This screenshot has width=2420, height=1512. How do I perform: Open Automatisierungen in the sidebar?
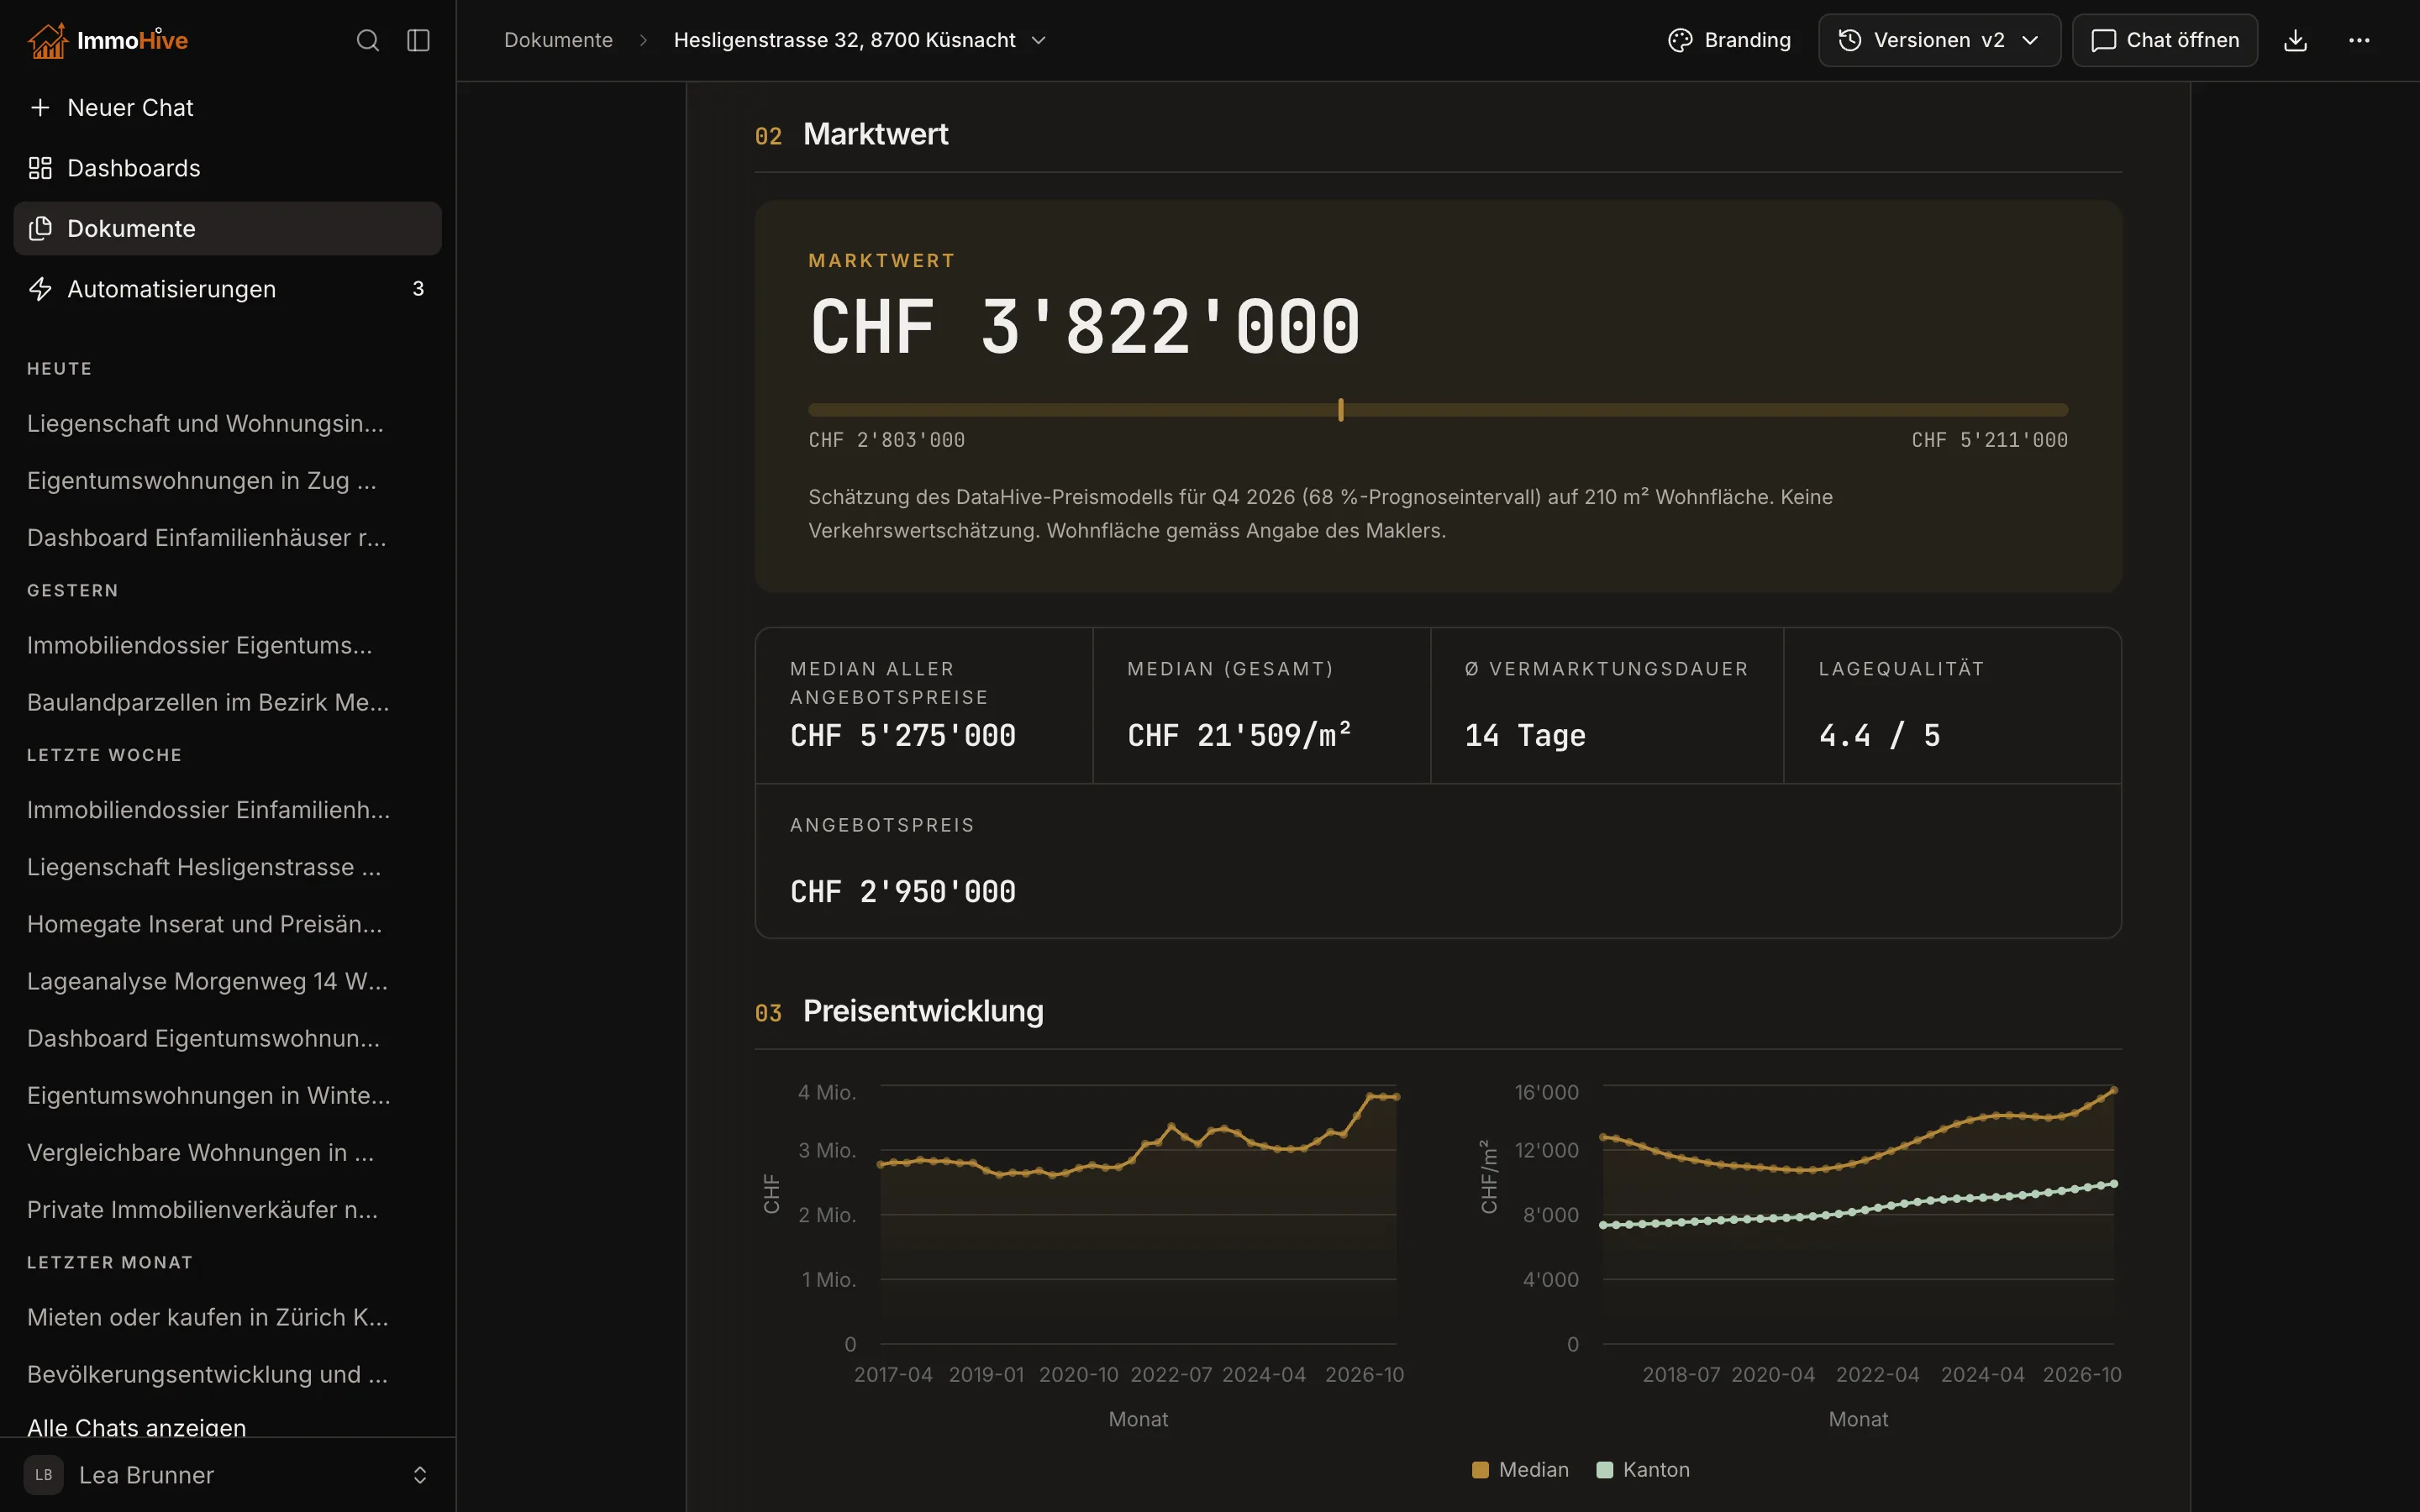[x=228, y=289]
